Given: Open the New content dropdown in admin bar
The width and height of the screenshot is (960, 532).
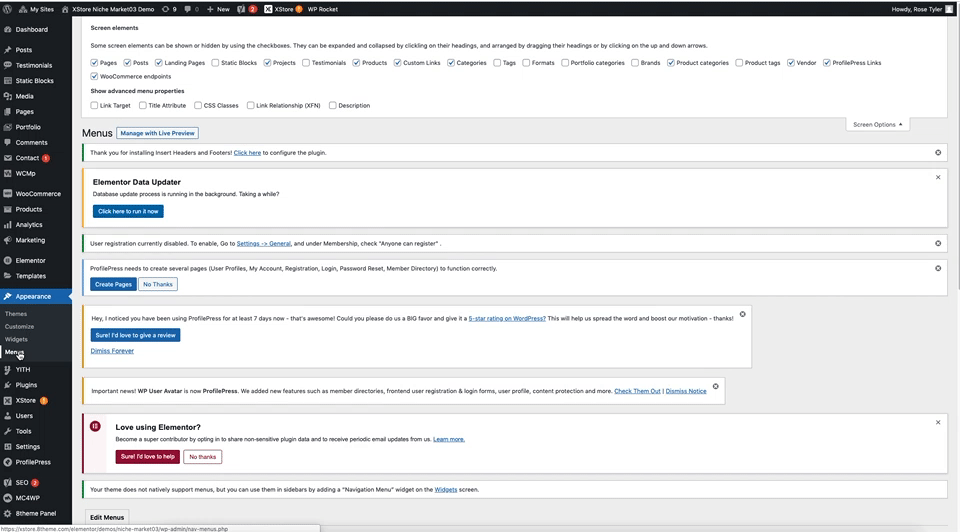Looking at the screenshot, I should coord(218,9).
